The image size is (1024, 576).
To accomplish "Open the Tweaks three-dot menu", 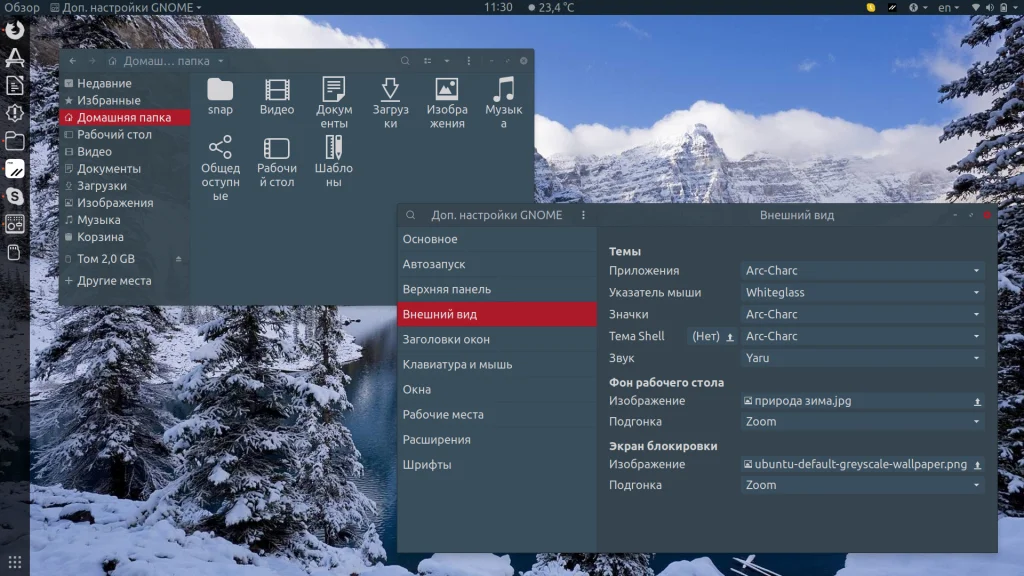I will [583, 215].
